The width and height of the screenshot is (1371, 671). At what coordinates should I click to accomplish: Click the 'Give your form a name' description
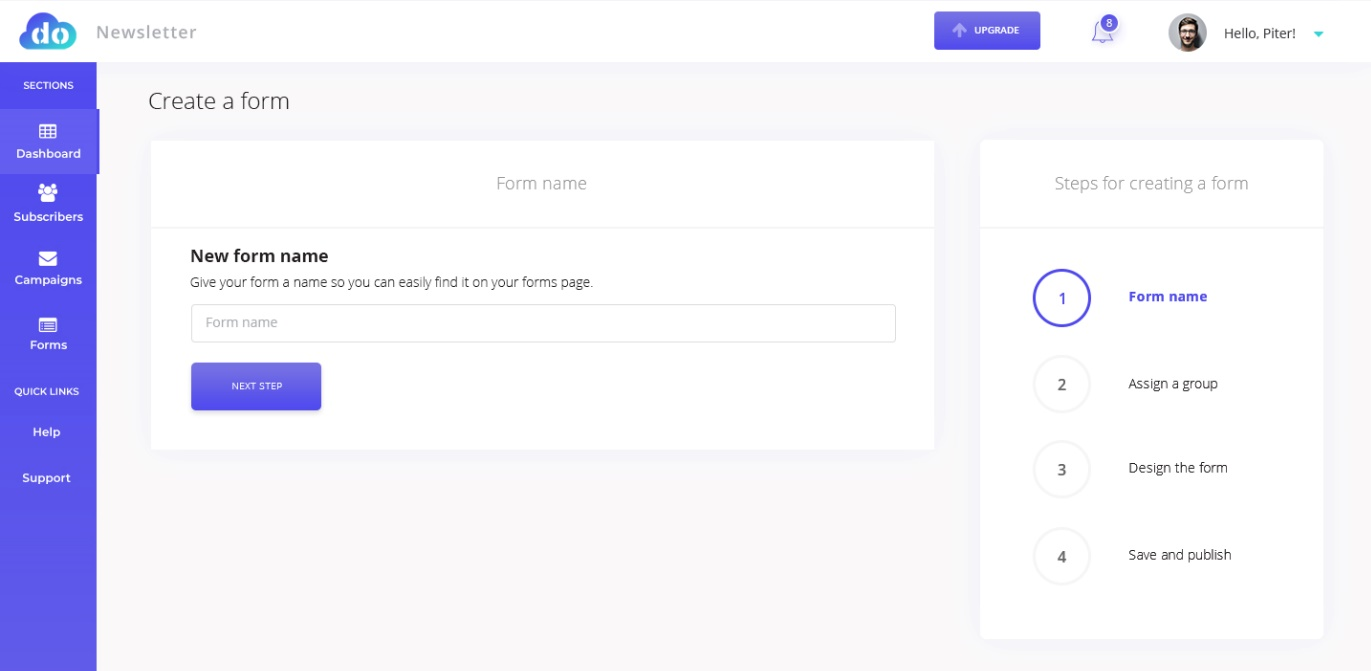click(391, 283)
